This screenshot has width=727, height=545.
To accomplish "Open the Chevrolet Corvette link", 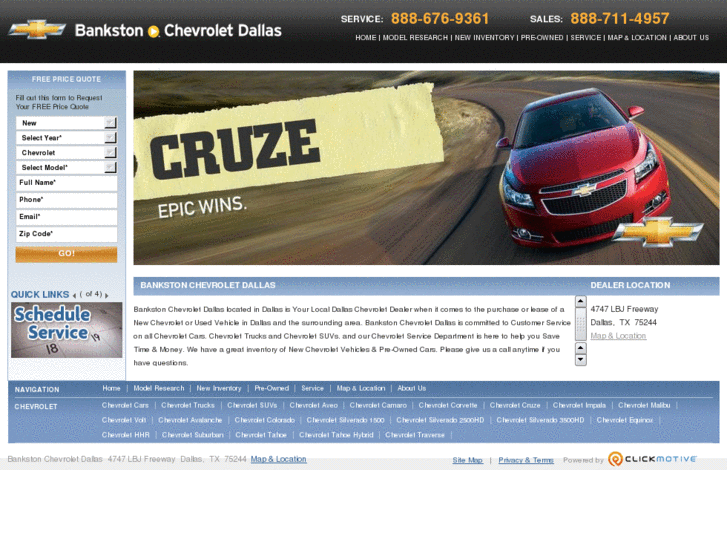I will point(448,405).
